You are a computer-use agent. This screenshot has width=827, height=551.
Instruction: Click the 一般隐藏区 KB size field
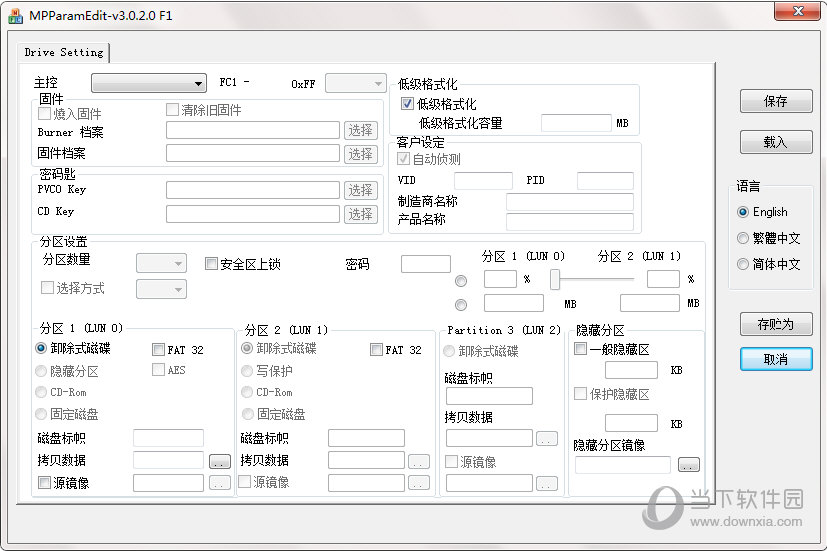point(631,370)
